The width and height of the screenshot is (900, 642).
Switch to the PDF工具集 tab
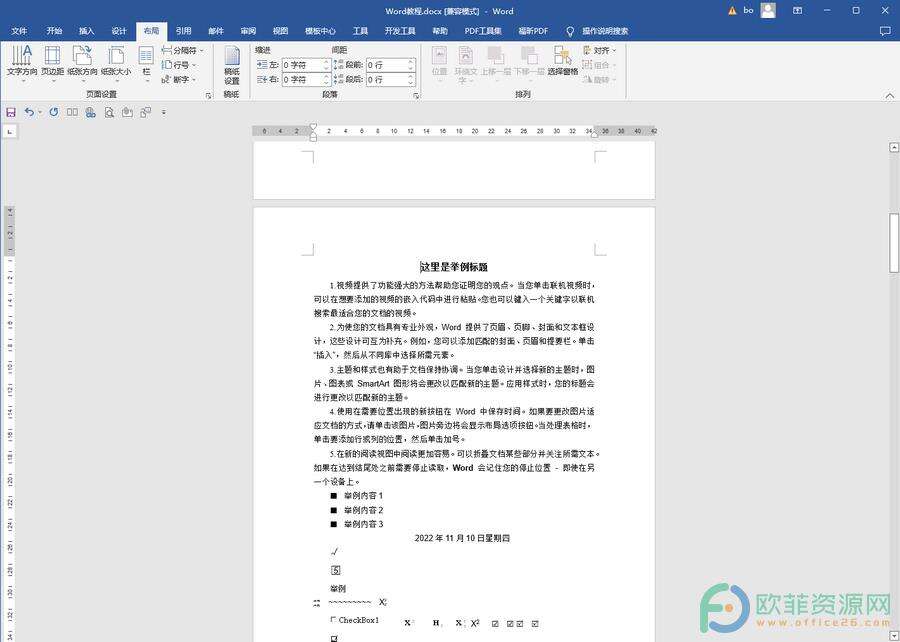pyautogui.click(x=483, y=31)
